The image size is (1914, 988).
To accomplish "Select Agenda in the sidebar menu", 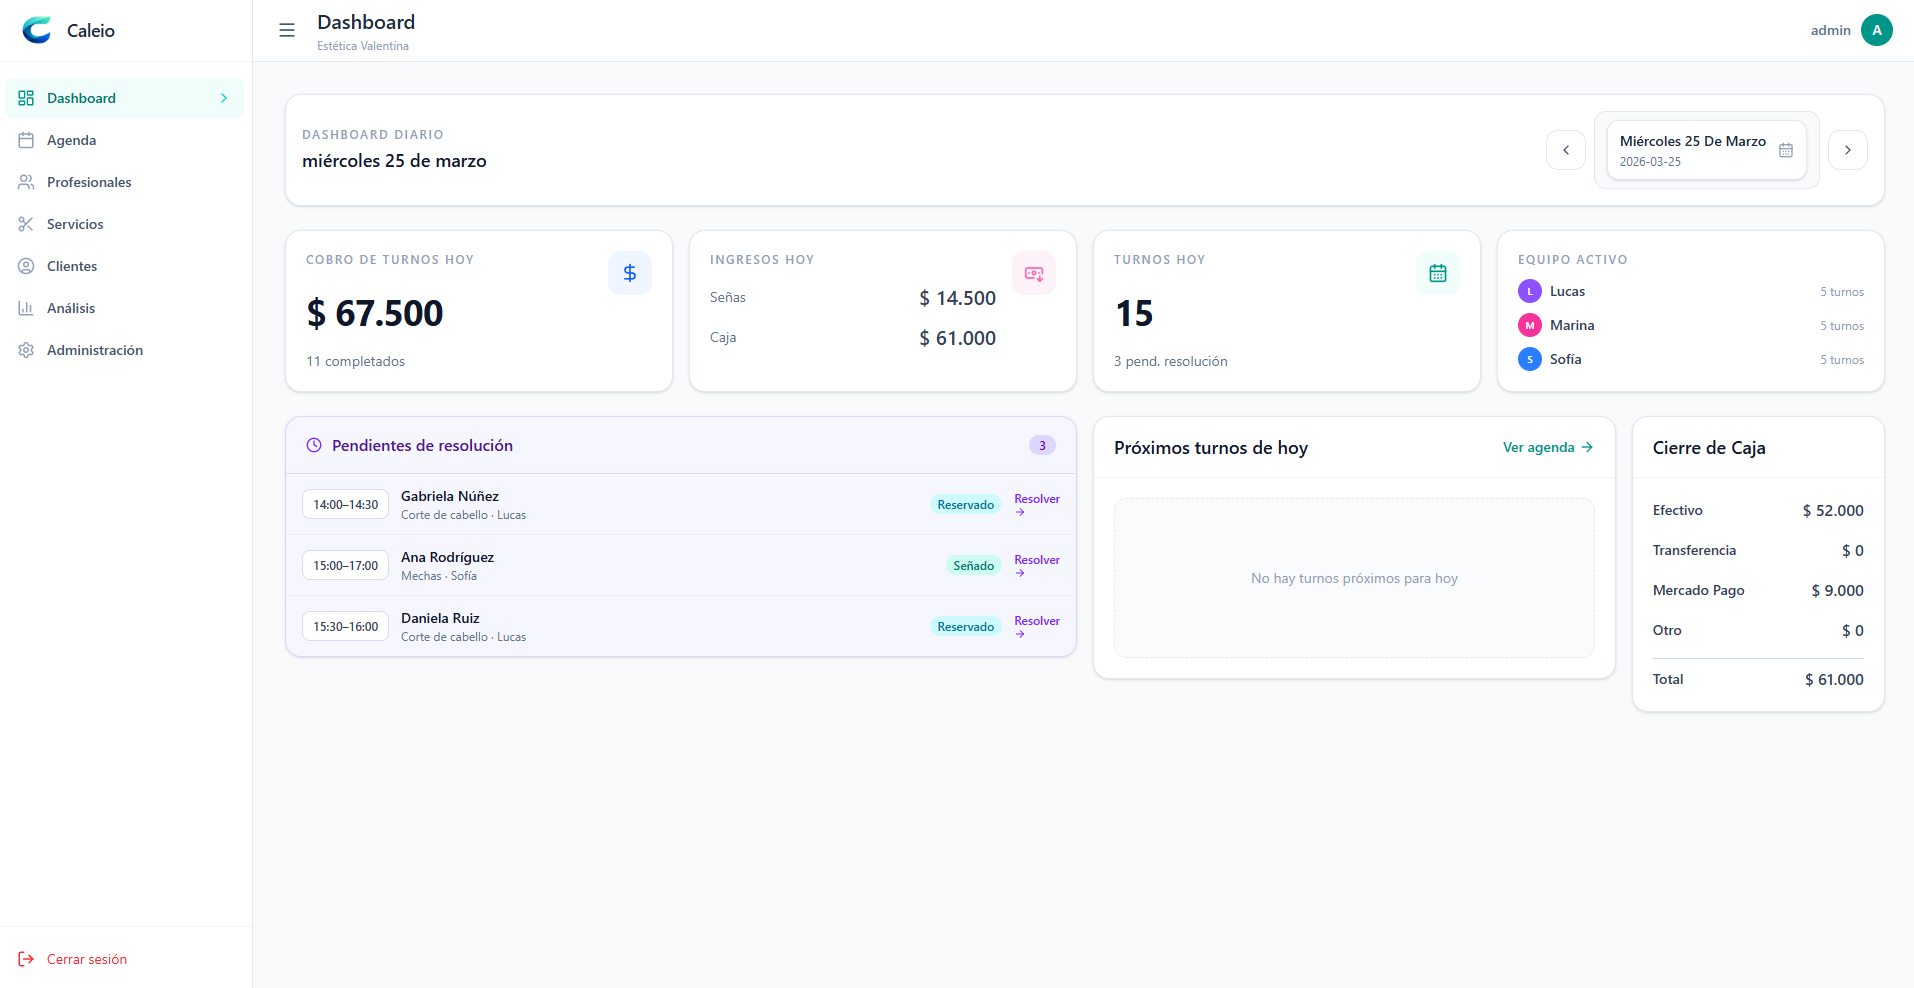I will pos(72,140).
